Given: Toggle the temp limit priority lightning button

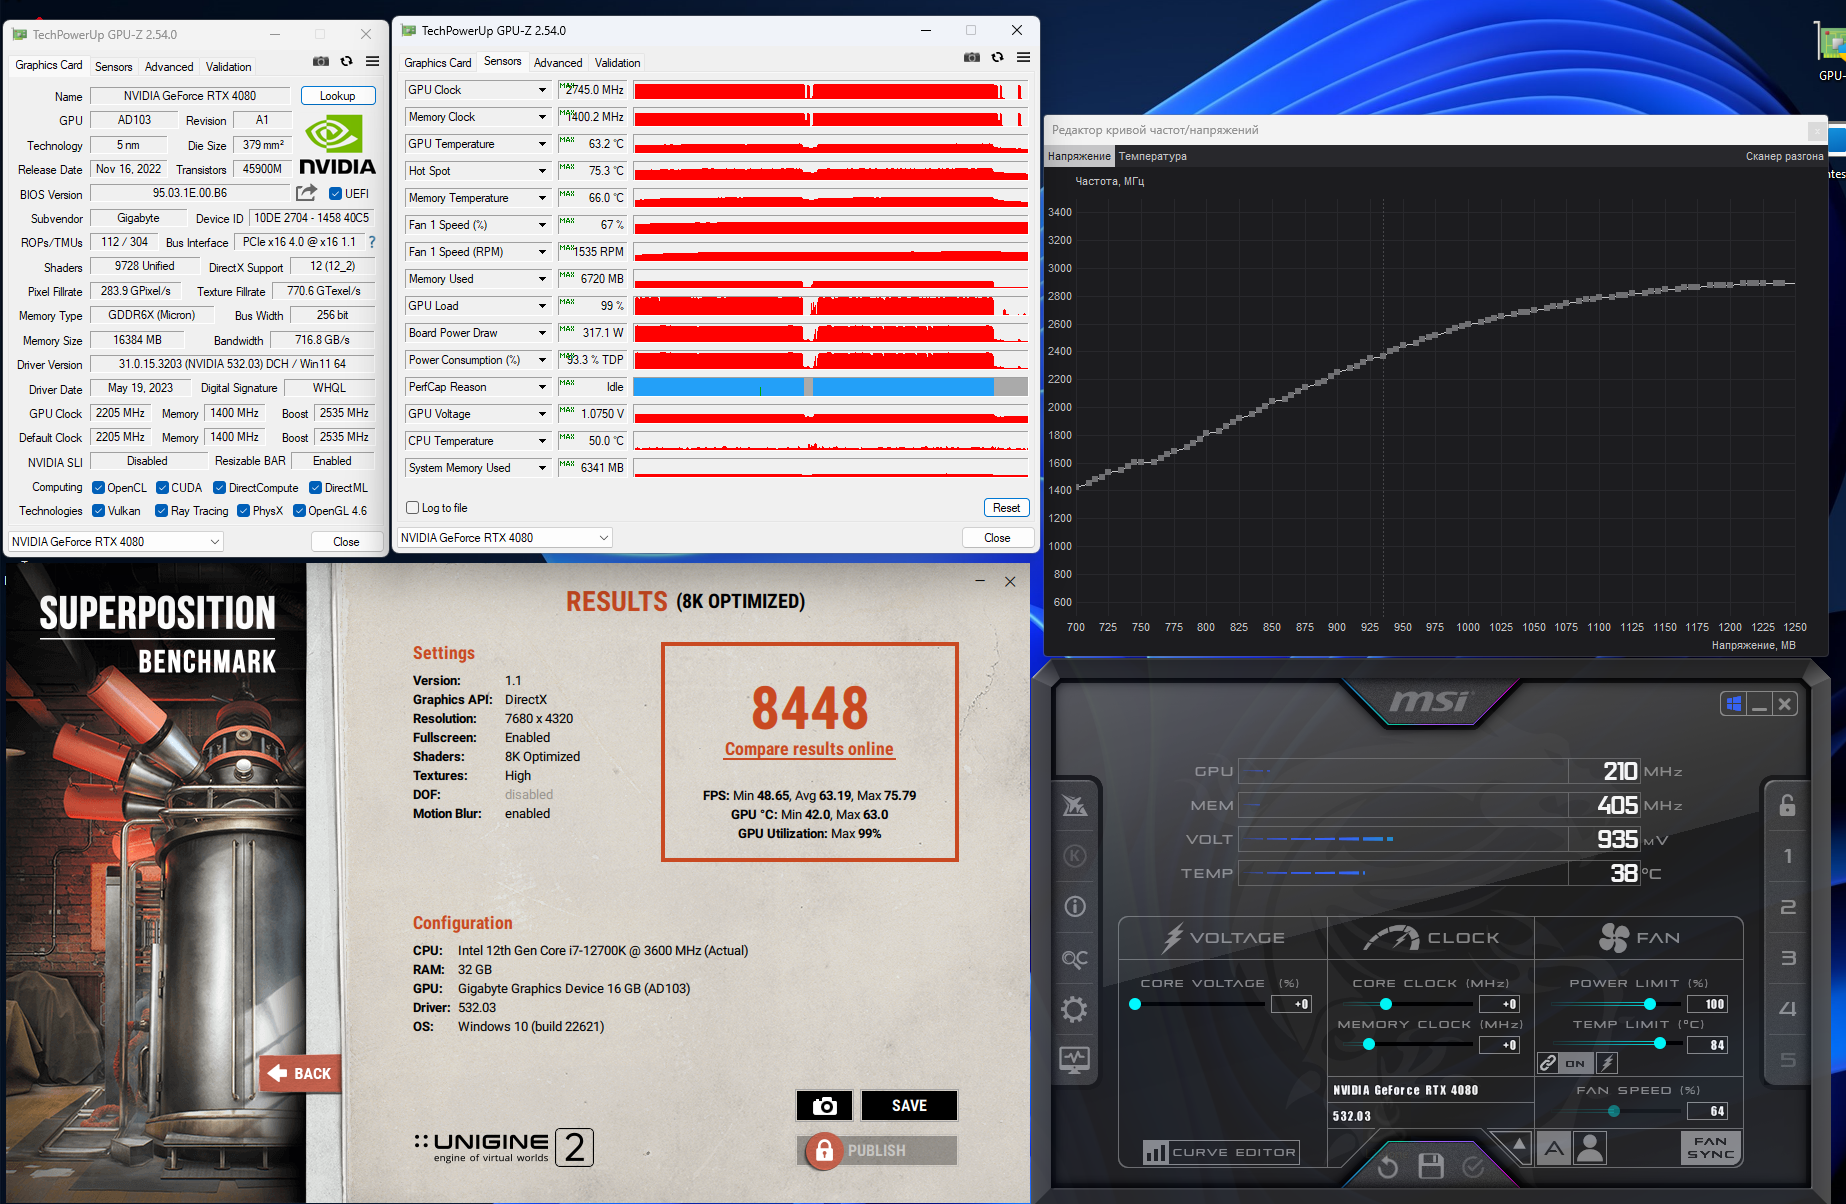Looking at the screenshot, I should (1607, 1063).
